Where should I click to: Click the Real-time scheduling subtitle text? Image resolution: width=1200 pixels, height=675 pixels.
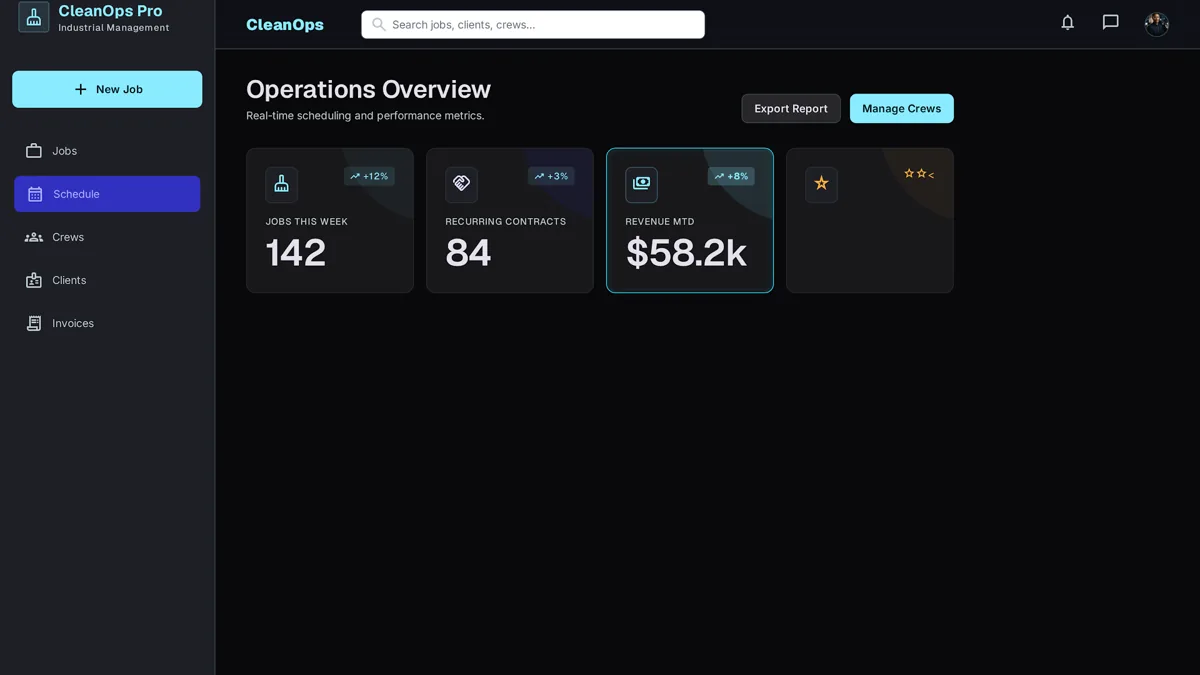point(365,116)
